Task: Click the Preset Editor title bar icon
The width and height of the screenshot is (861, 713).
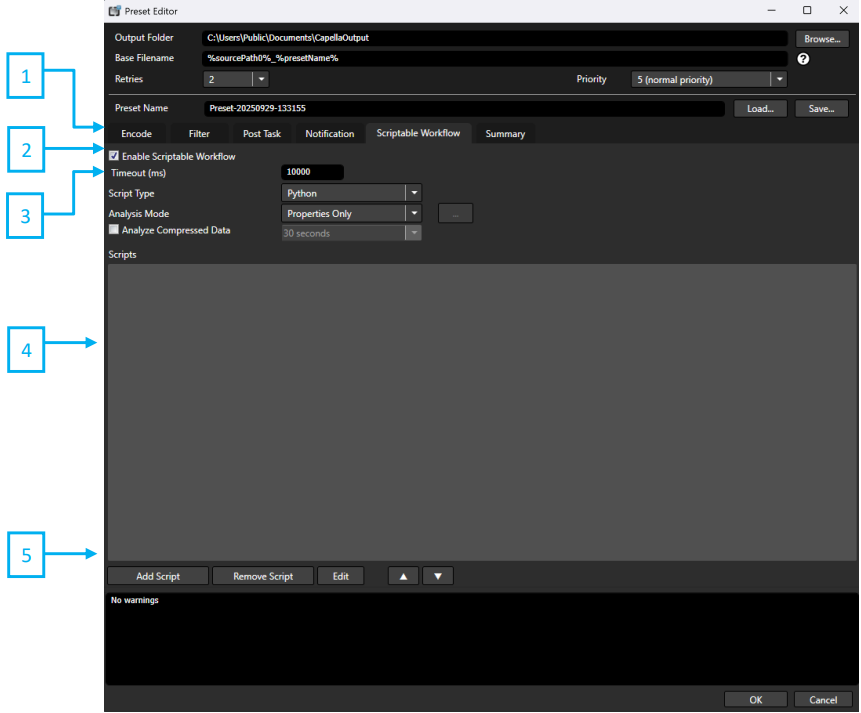Action: click(113, 10)
